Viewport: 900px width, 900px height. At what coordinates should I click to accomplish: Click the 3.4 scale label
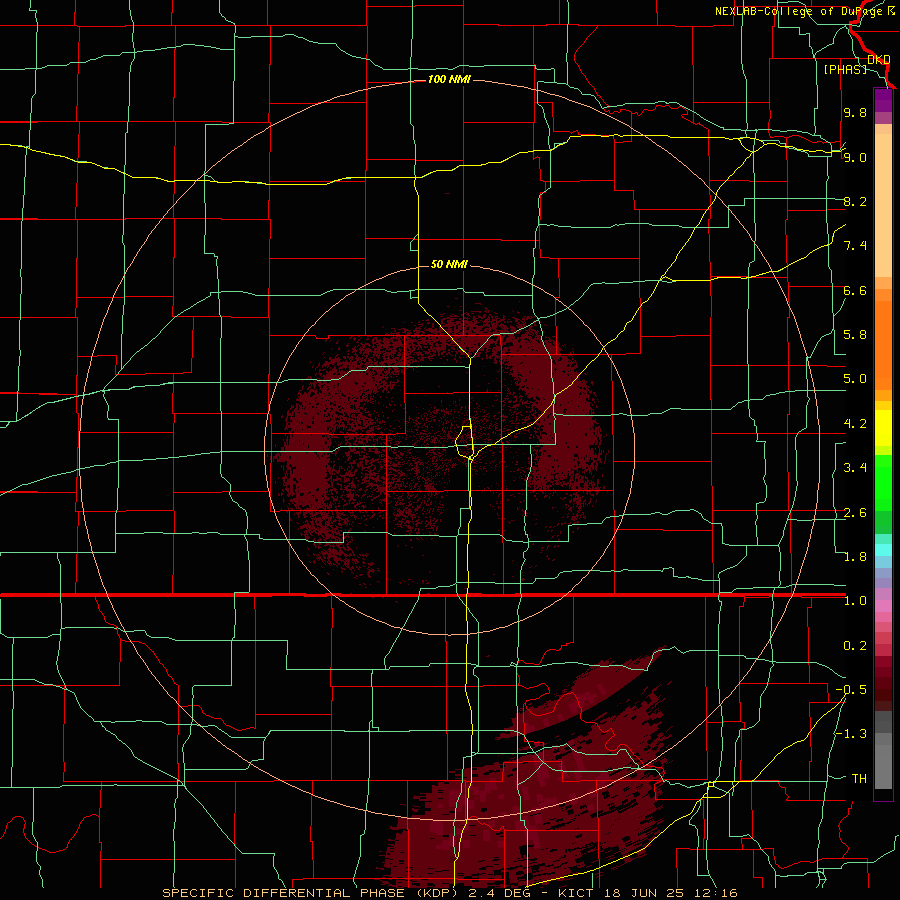pos(855,468)
